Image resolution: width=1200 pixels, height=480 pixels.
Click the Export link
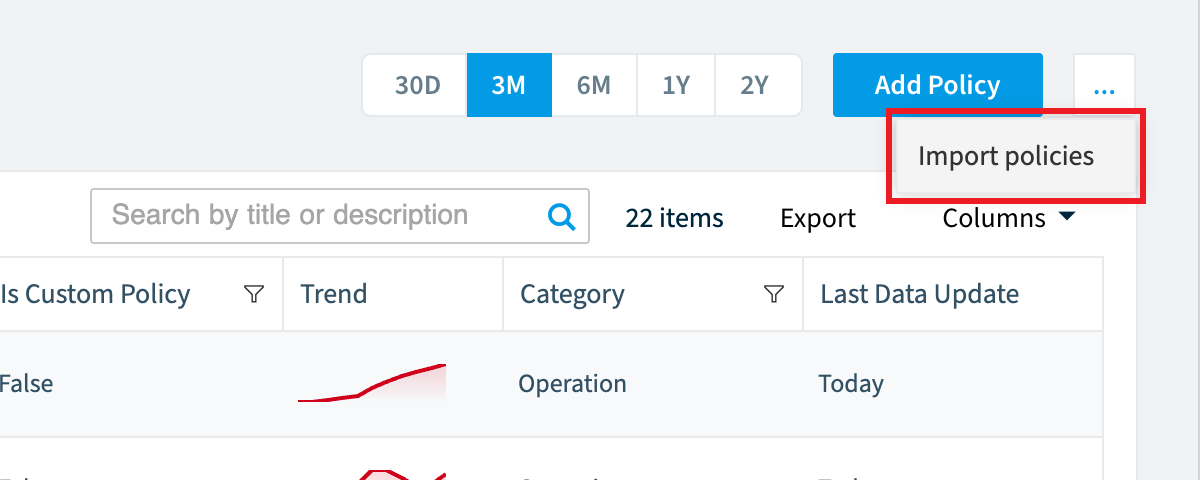[x=818, y=218]
